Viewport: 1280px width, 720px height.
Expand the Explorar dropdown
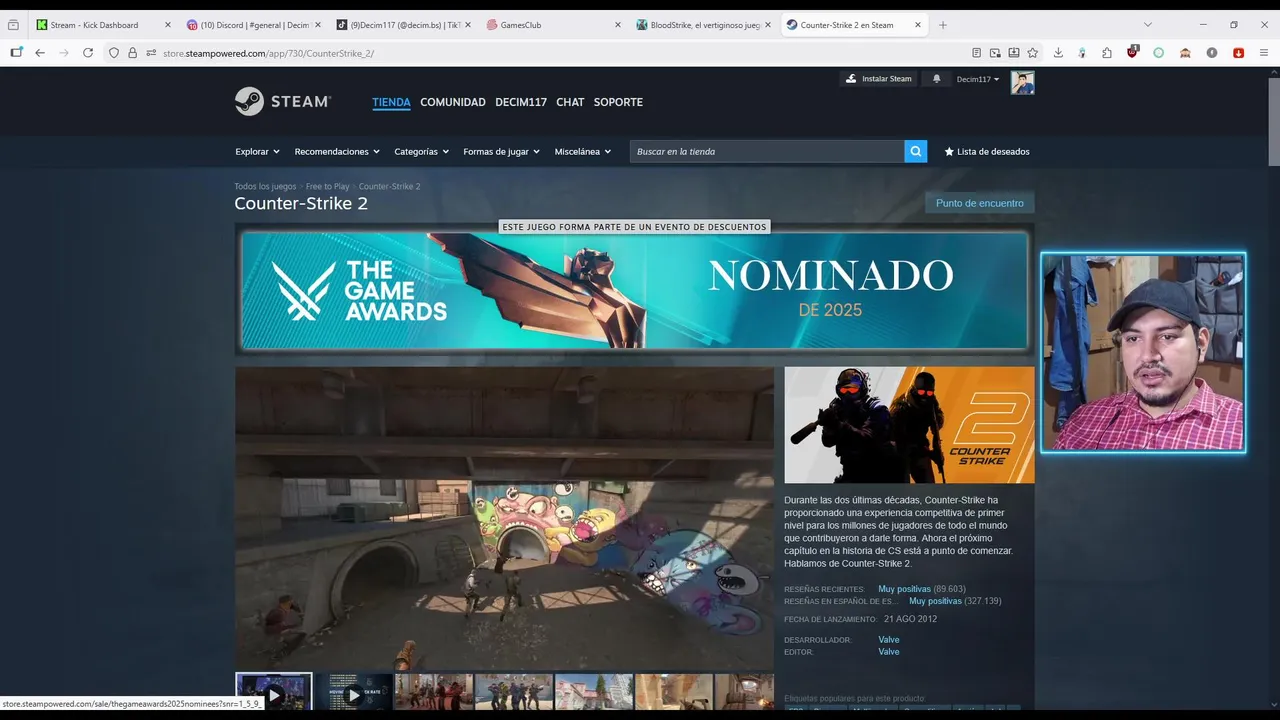click(x=256, y=152)
